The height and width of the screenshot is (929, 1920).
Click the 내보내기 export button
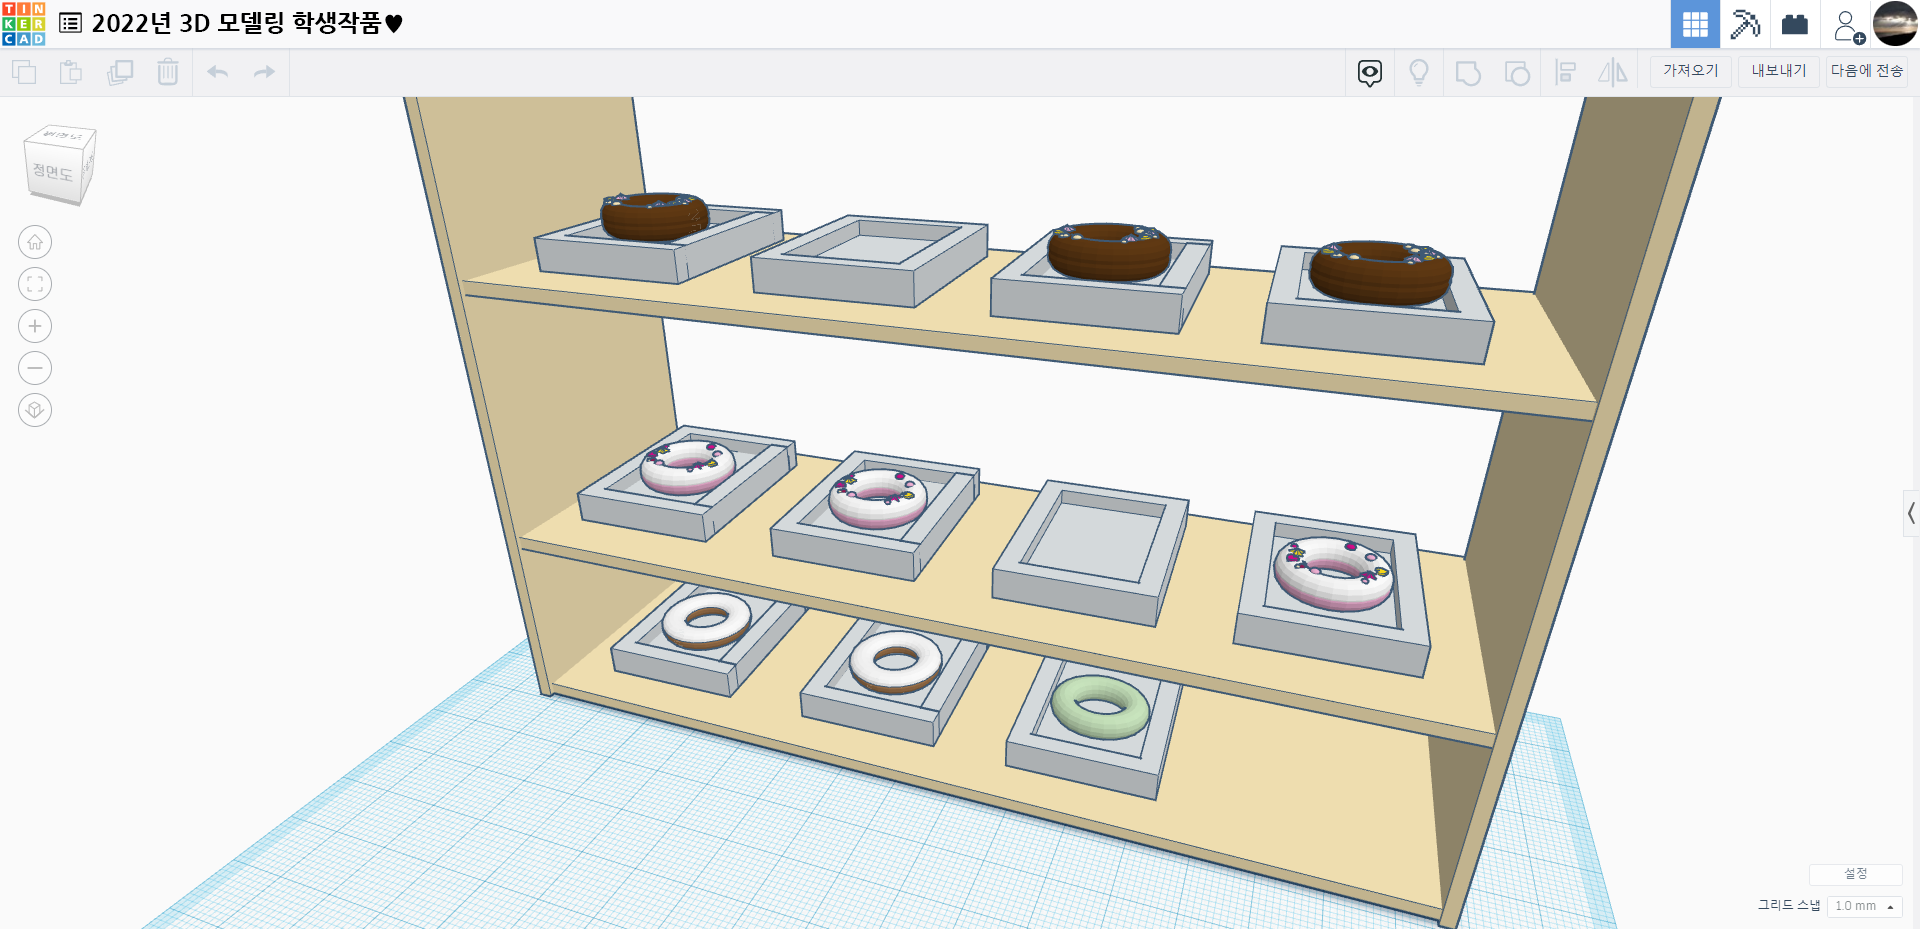pyautogui.click(x=1779, y=71)
